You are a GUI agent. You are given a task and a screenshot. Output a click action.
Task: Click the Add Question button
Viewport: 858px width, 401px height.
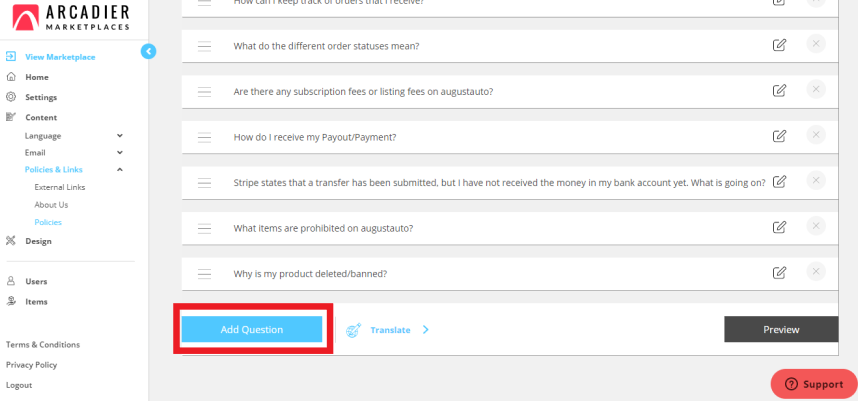252,329
